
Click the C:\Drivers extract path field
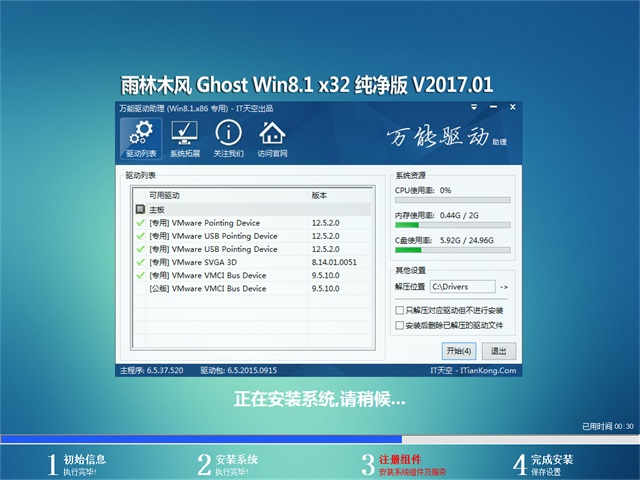point(462,287)
